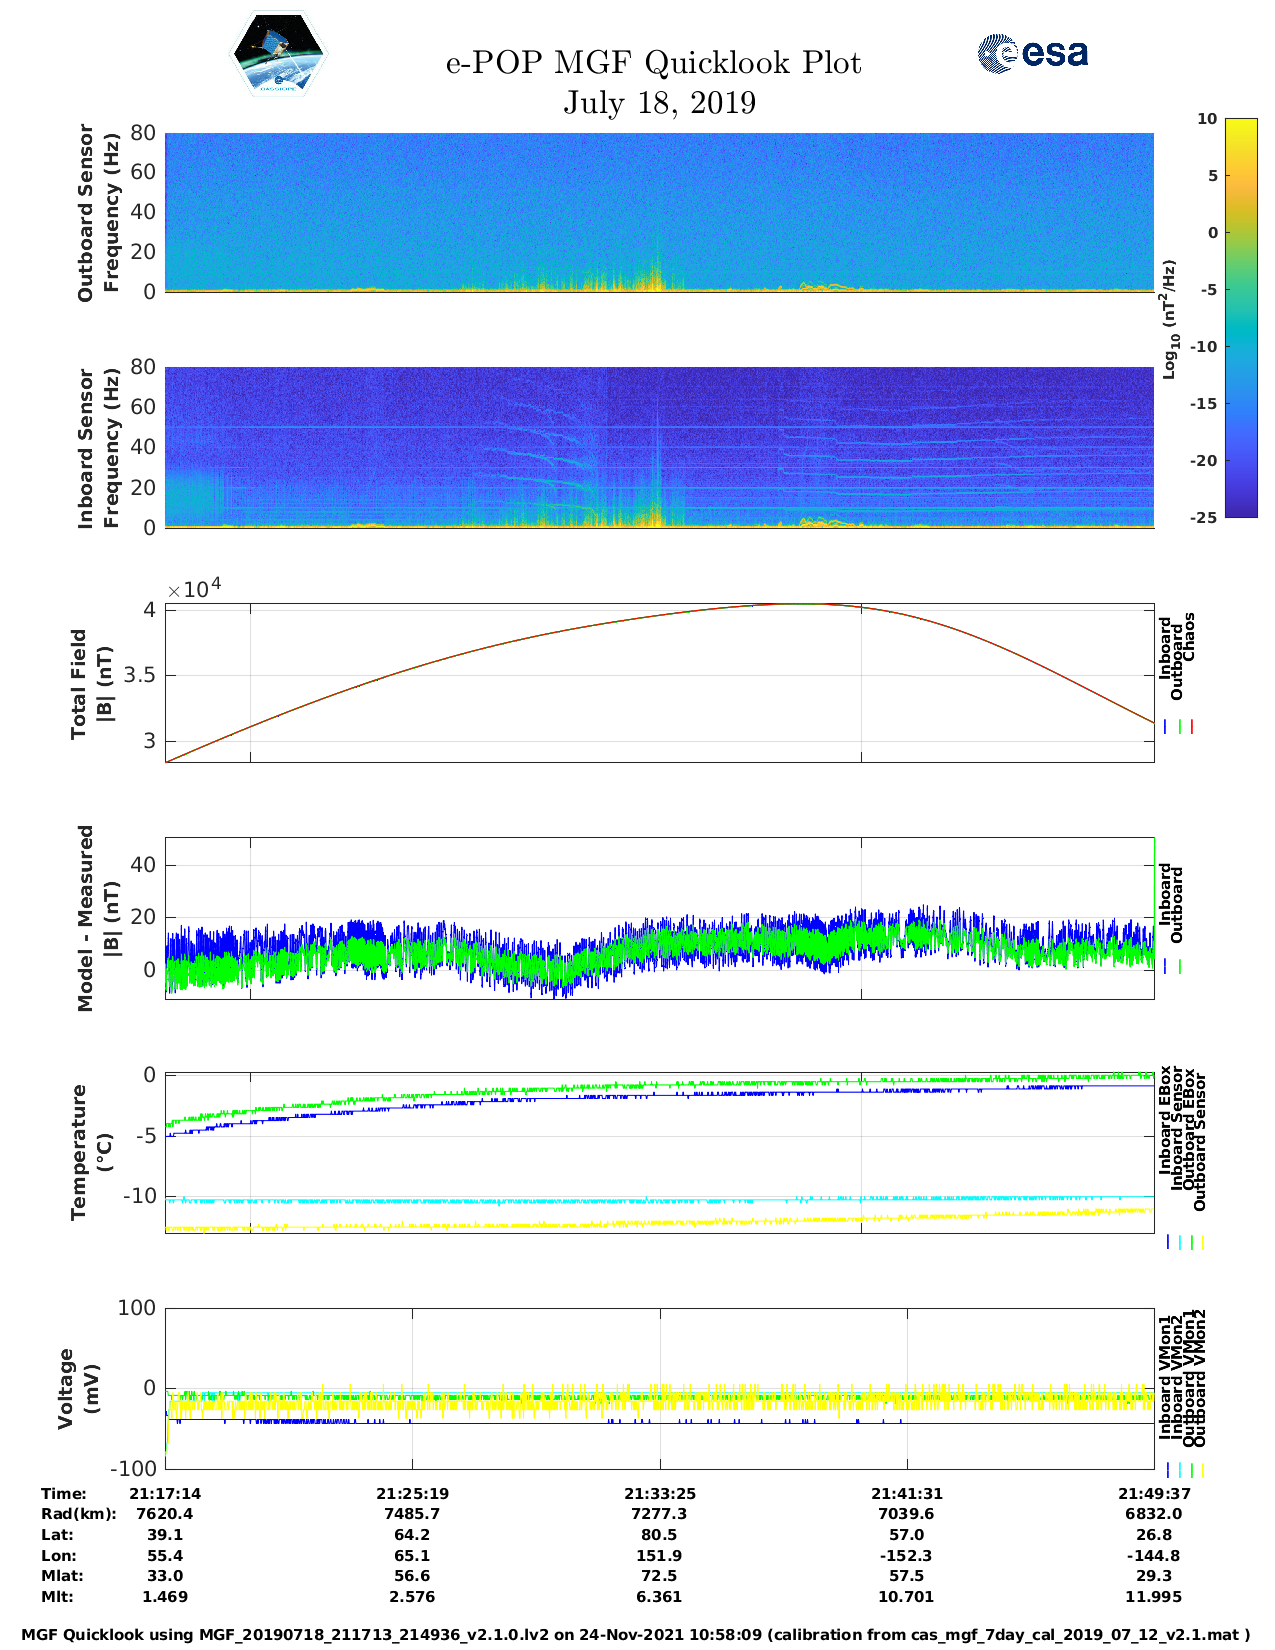The height and width of the screenshot is (1650, 1275).
Task: Click the MGF Quicklook footer filename text
Action: [x=636, y=1634]
